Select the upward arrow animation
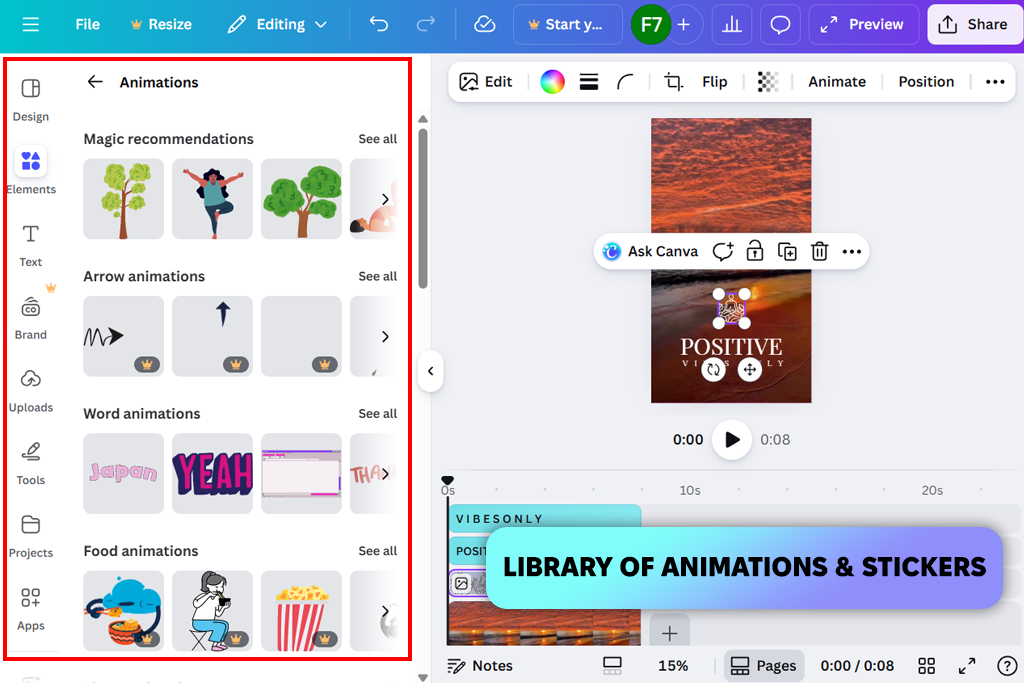 click(212, 336)
